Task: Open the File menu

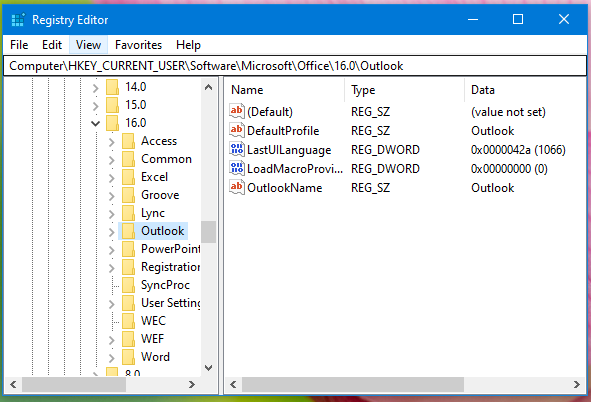Action: [x=19, y=45]
